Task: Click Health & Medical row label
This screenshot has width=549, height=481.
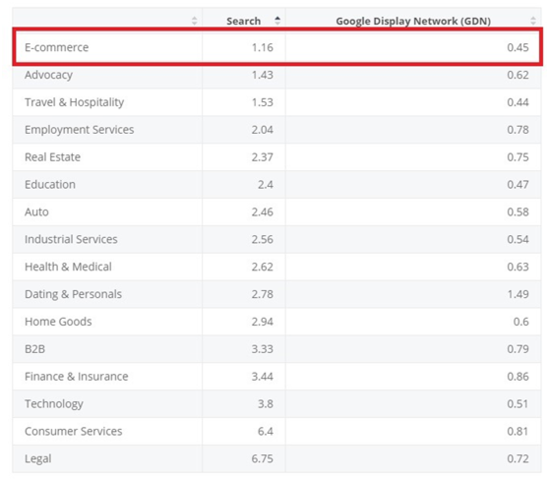Action: coord(68,267)
